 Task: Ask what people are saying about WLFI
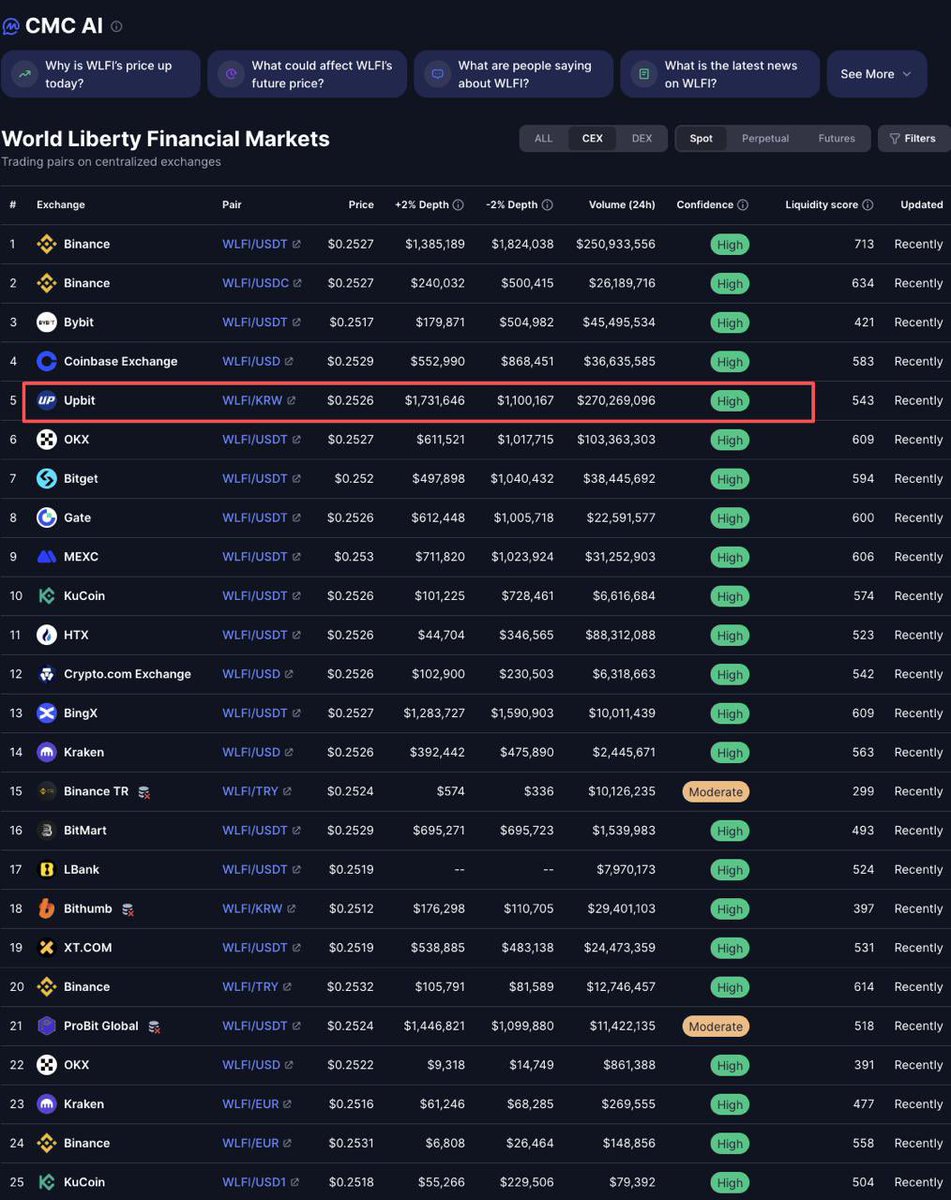point(514,74)
